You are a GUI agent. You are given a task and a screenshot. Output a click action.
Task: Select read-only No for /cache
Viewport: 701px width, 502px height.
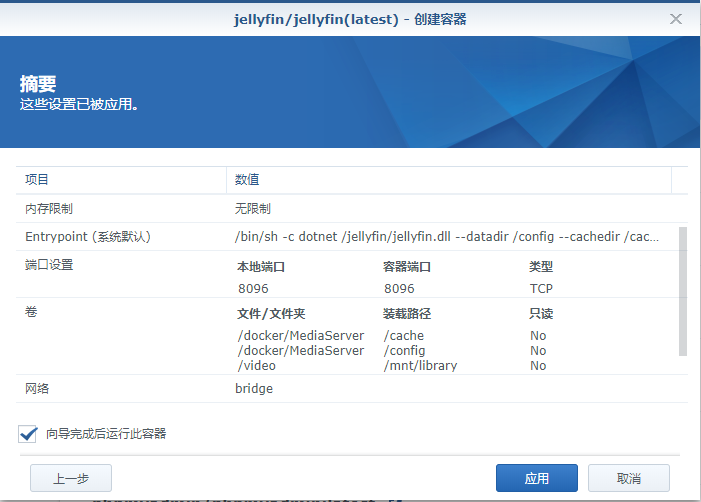coord(538,336)
